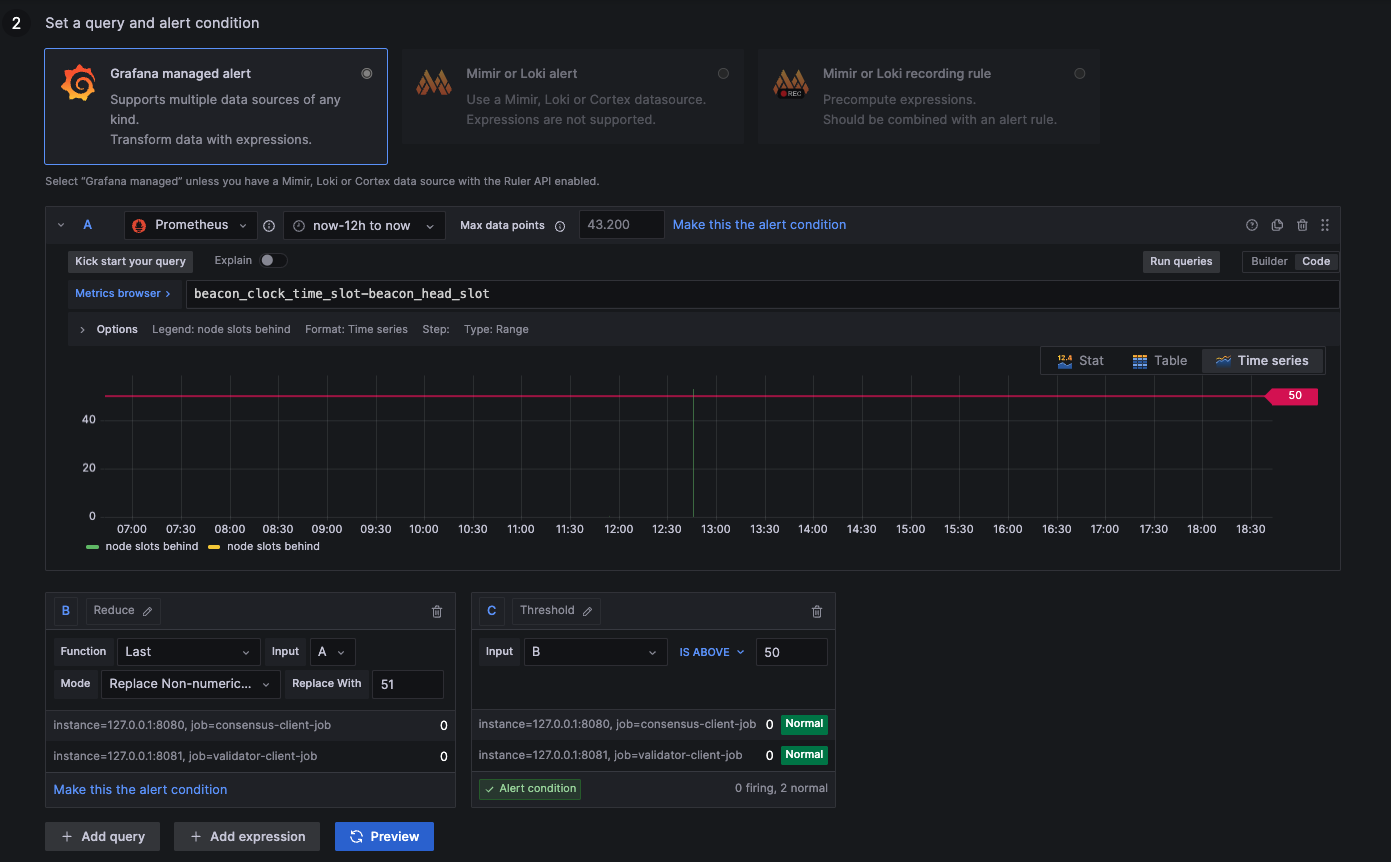Open the Function dropdown showing Last
Viewport: 1391px width, 862px height.
[188, 652]
